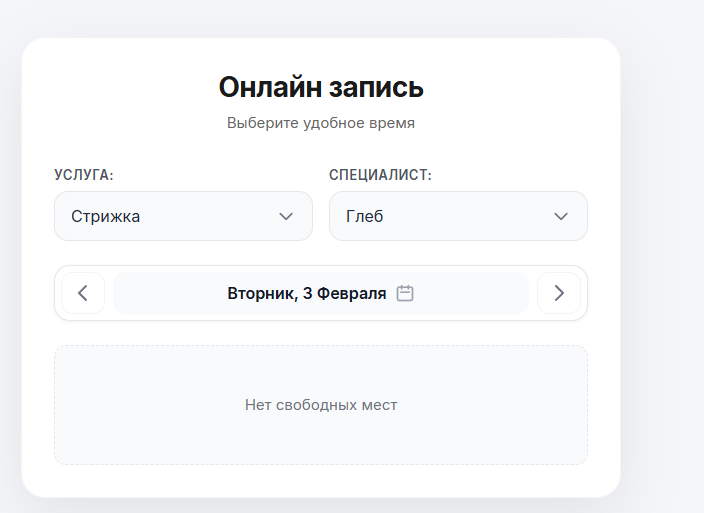Click the calendar icon beside the date
Screen dimensions: 704x513
tap(405, 293)
